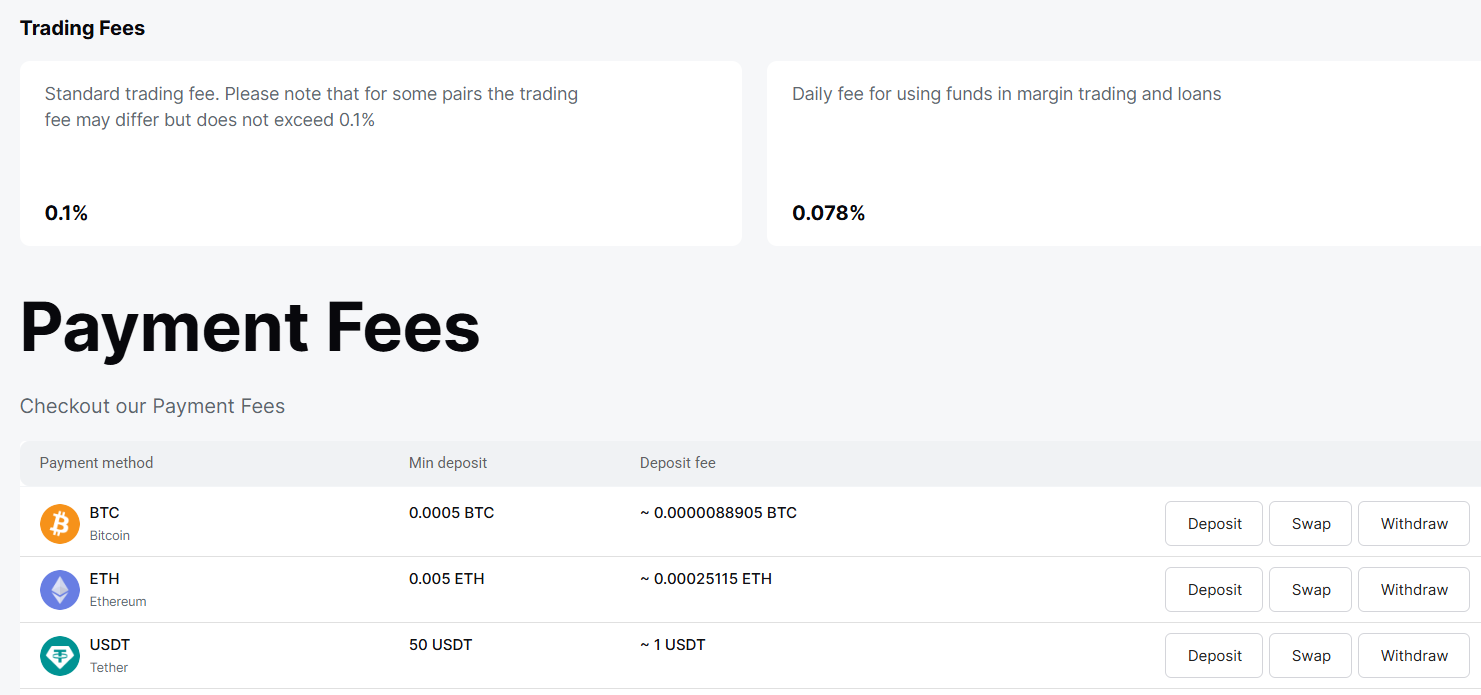
Task: Click the Bitcoin currency icon
Action: click(59, 523)
